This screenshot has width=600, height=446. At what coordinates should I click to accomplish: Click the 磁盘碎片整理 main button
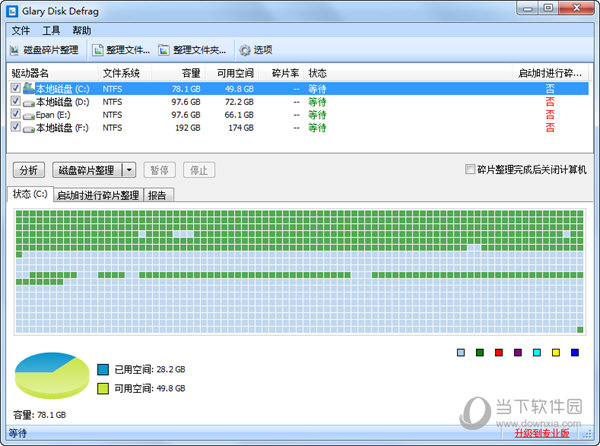point(87,170)
